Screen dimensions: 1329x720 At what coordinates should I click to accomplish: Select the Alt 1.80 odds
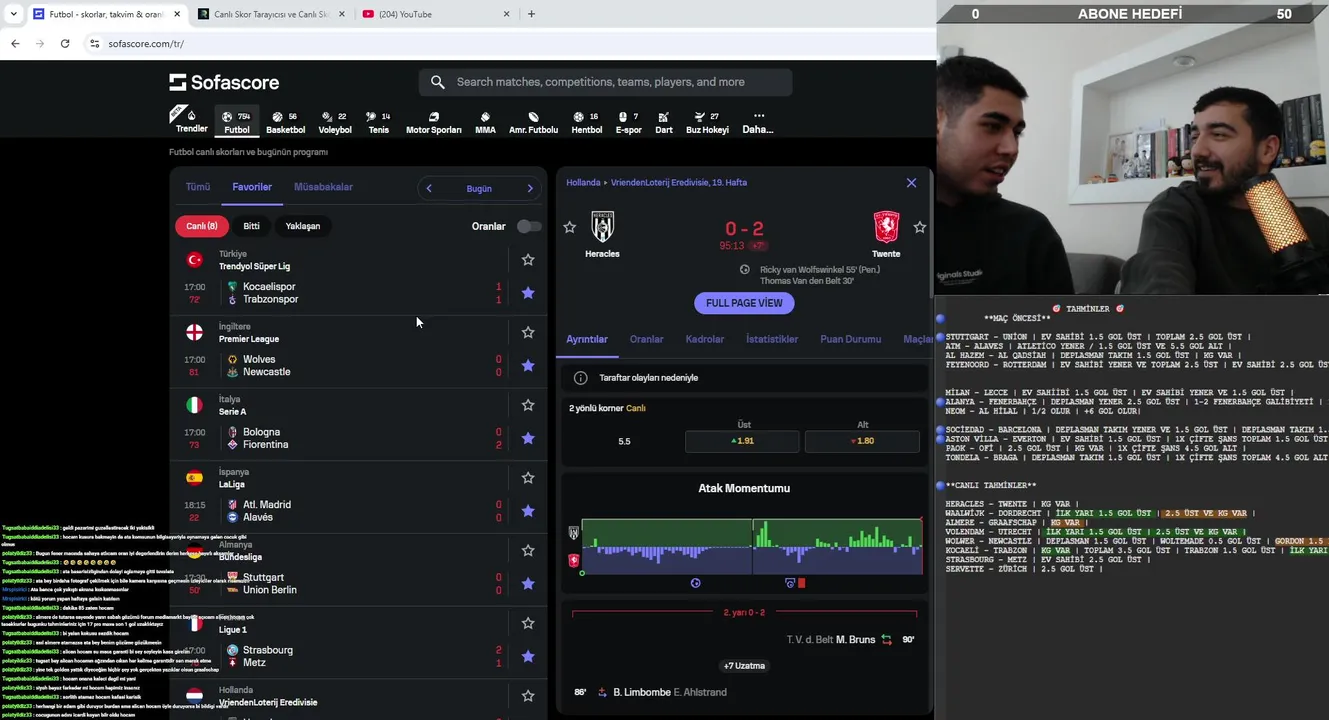point(862,441)
